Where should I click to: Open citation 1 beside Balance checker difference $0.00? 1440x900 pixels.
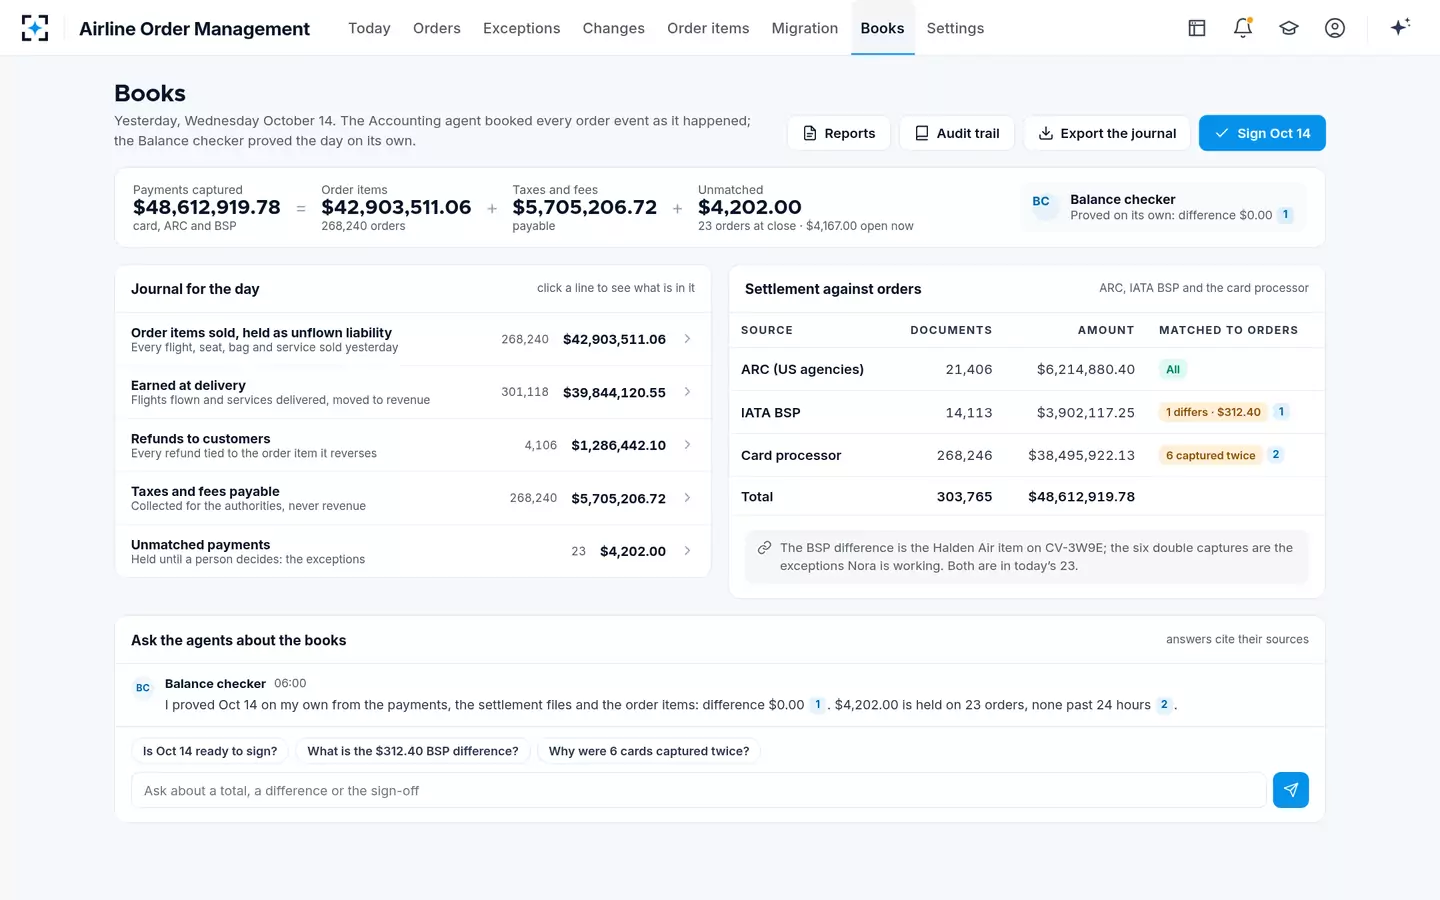1286,215
